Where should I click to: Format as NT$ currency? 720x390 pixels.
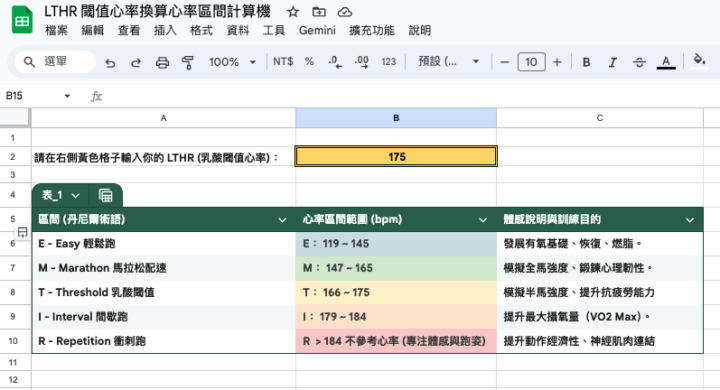[x=283, y=62]
